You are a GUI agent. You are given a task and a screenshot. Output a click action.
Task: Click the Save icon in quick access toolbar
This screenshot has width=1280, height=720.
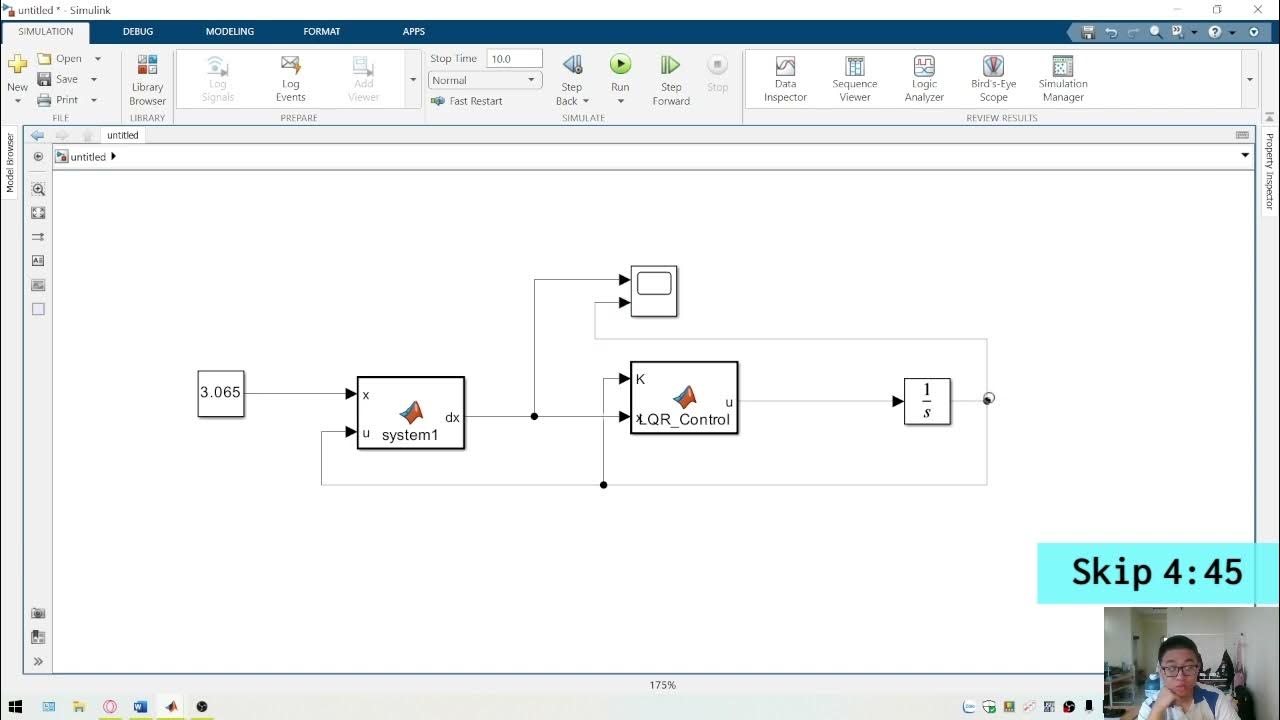coord(1088,32)
